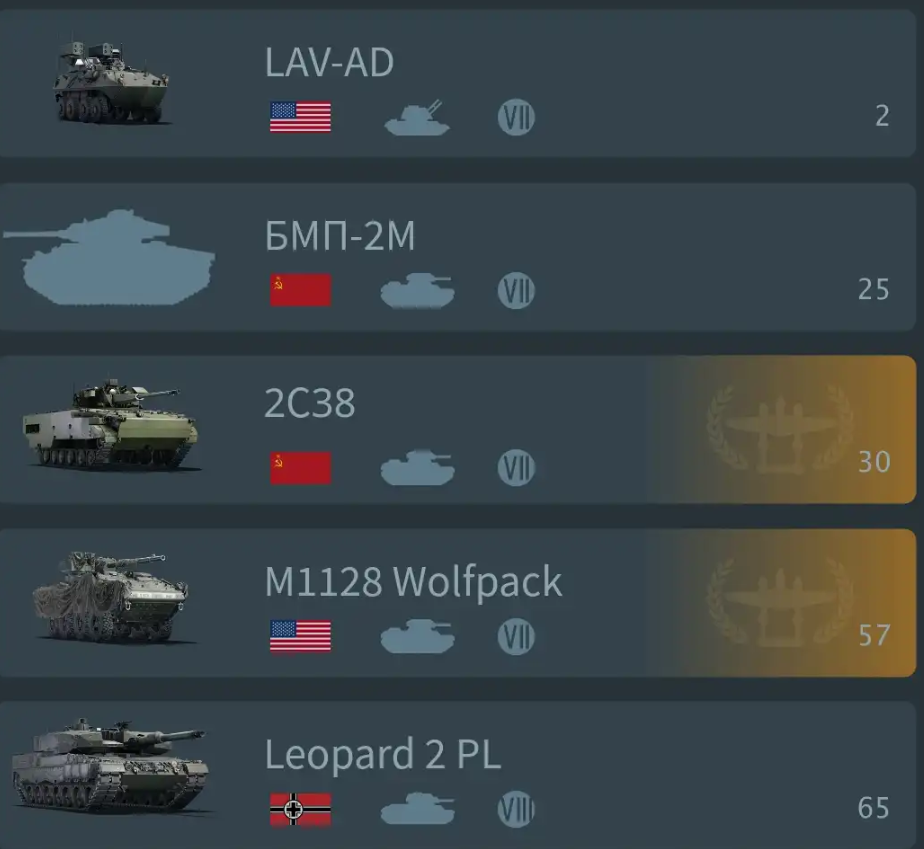Open the M1128 Wolfpack name link
The width and height of the screenshot is (924, 849).
pos(413,583)
